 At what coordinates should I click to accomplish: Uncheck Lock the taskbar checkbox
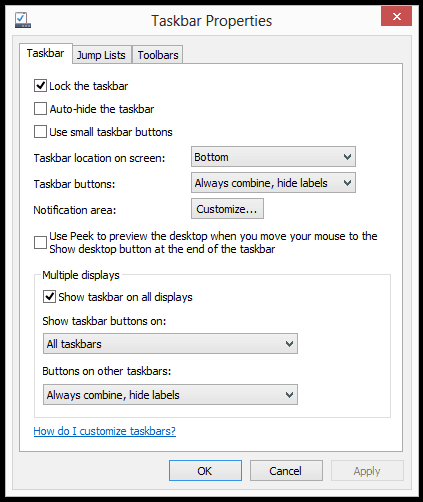[40, 86]
